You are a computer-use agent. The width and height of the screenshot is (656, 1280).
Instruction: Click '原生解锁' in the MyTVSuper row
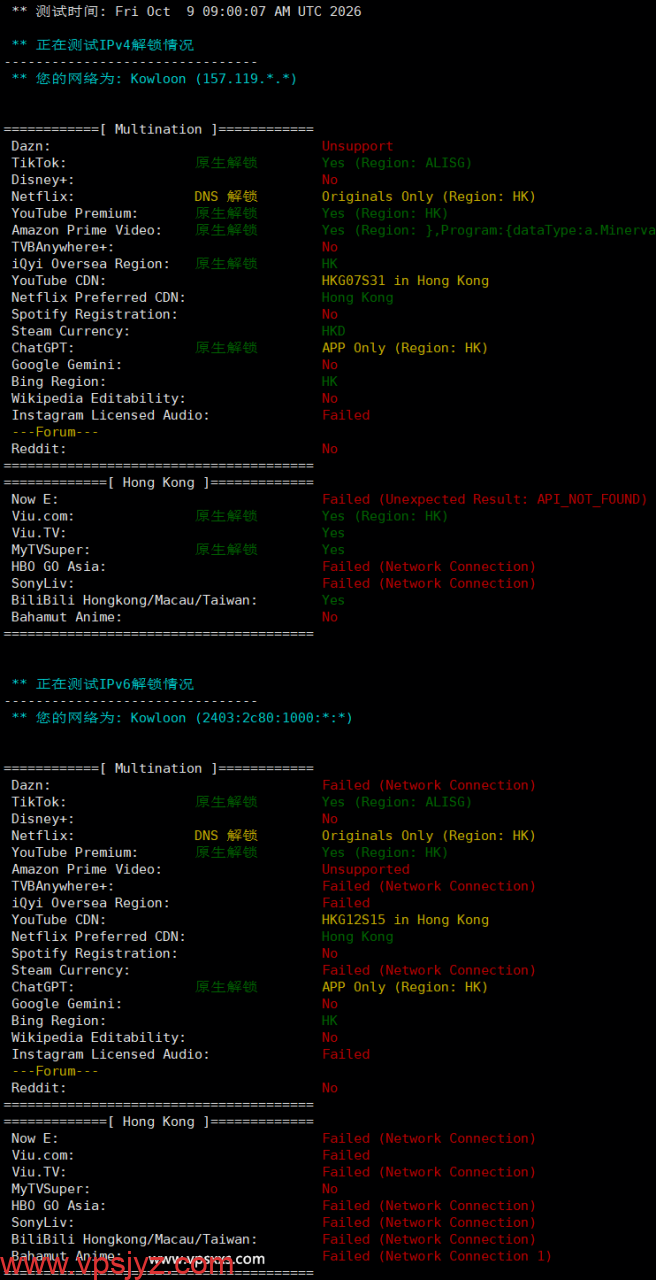(x=226, y=550)
